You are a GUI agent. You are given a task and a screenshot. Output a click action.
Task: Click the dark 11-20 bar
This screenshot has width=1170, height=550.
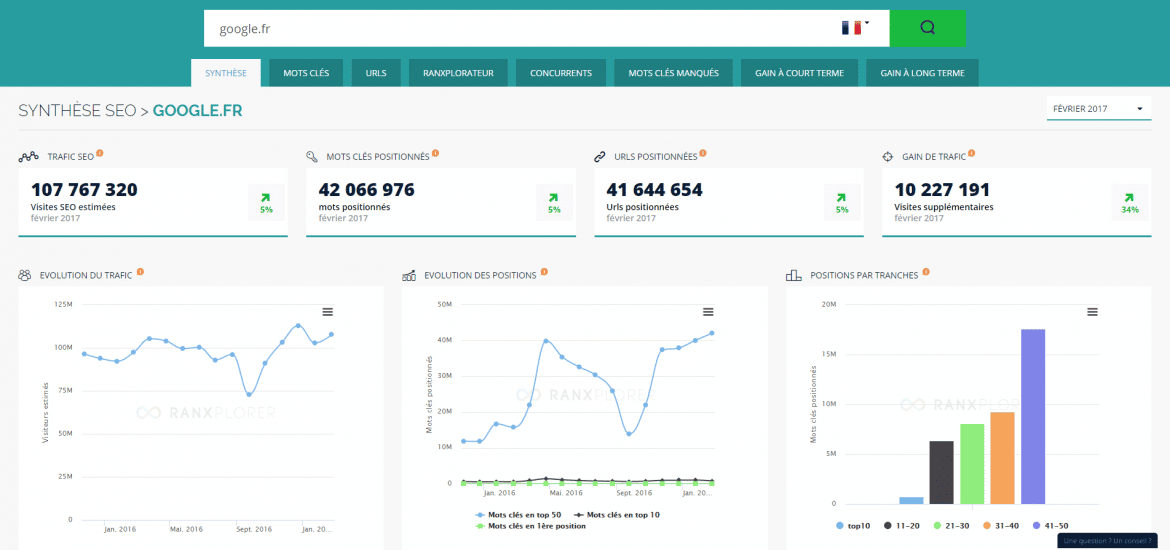tap(942, 472)
